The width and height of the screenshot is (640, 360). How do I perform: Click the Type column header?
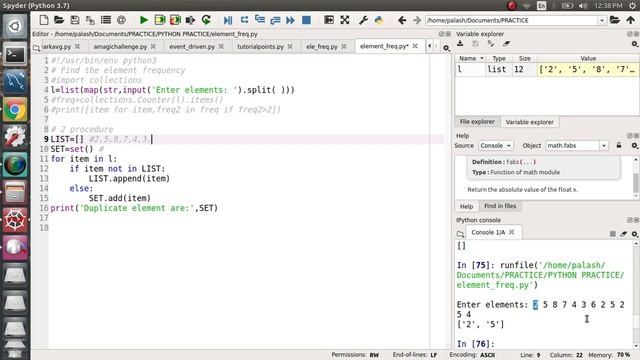click(x=499, y=58)
